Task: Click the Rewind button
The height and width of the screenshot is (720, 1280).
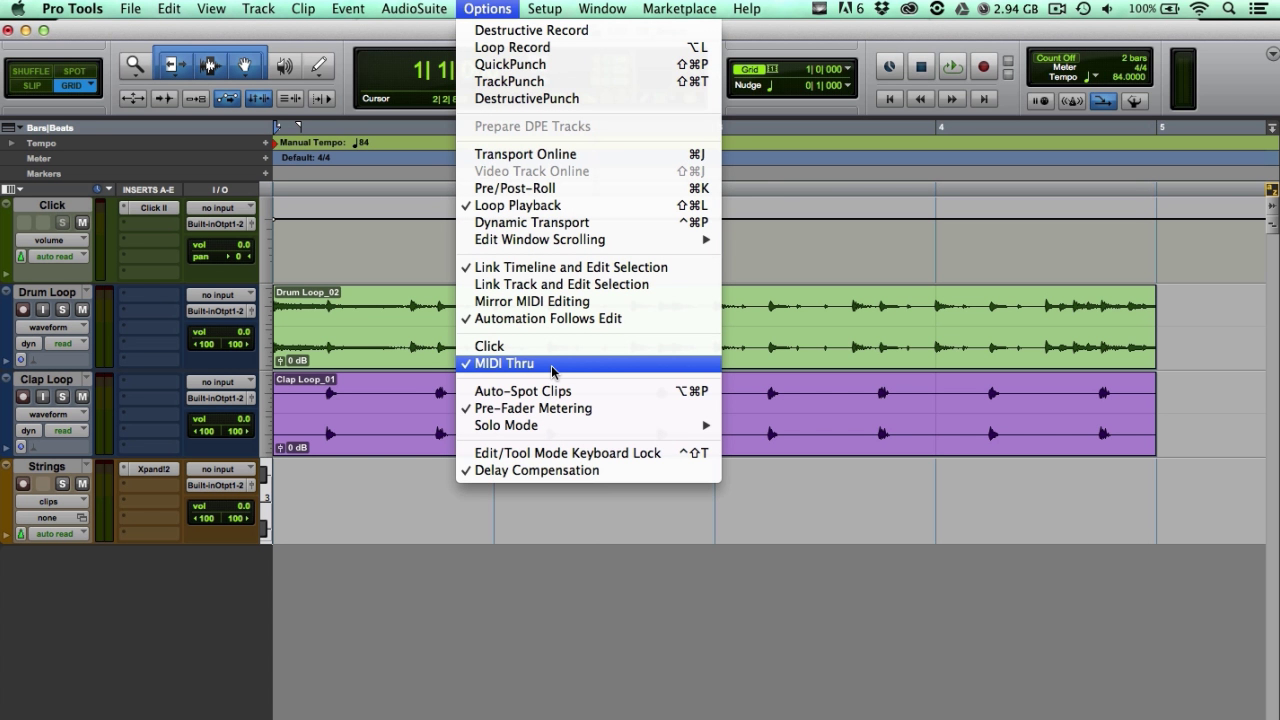Action: [920, 99]
